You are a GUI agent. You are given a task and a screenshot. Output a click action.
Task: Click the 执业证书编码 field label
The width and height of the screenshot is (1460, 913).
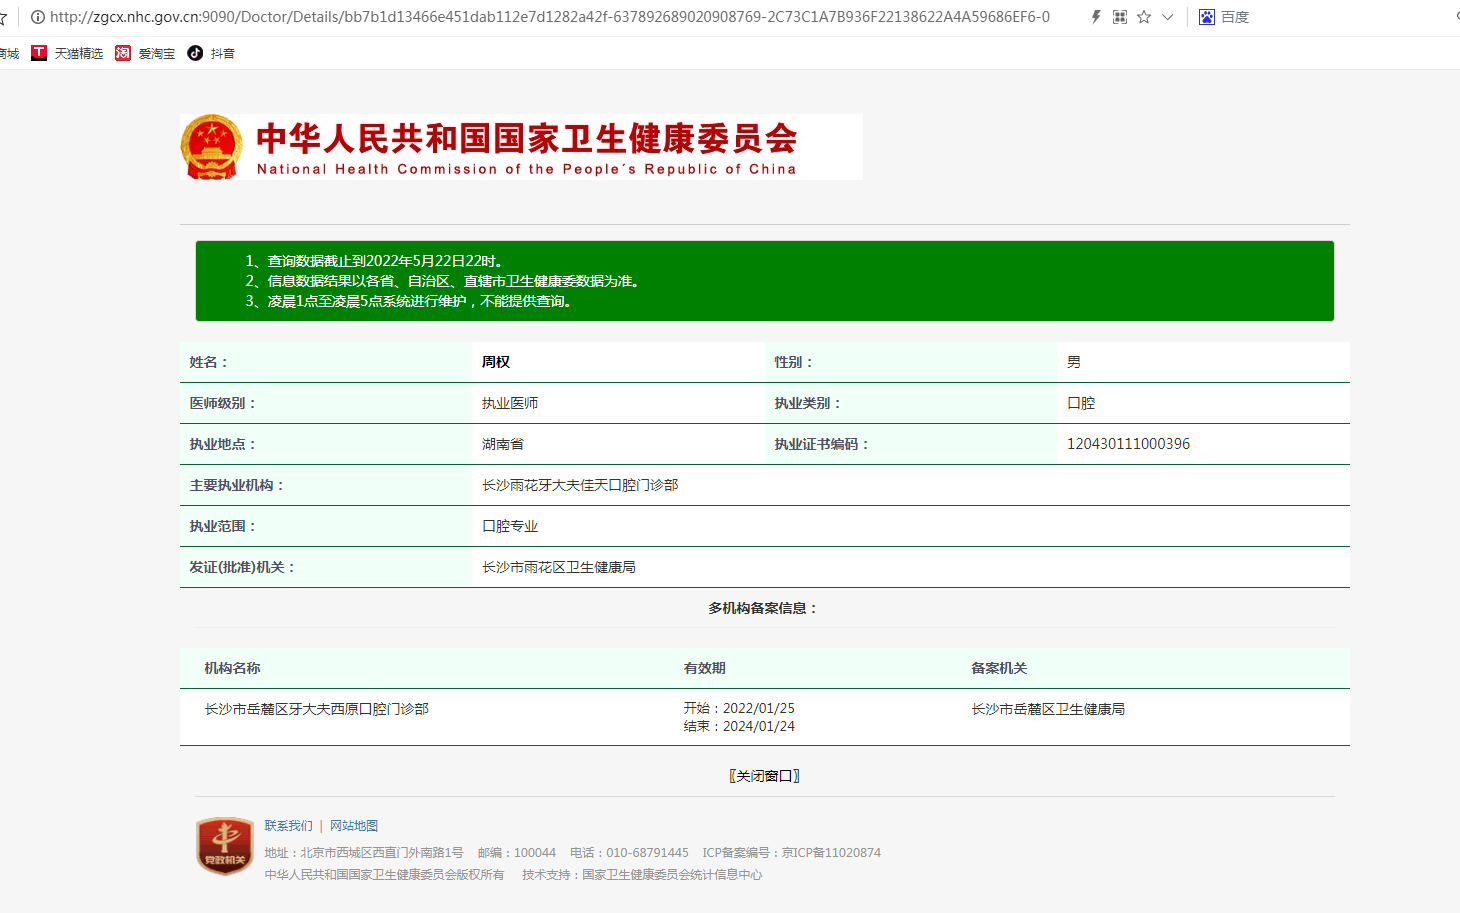[822, 444]
